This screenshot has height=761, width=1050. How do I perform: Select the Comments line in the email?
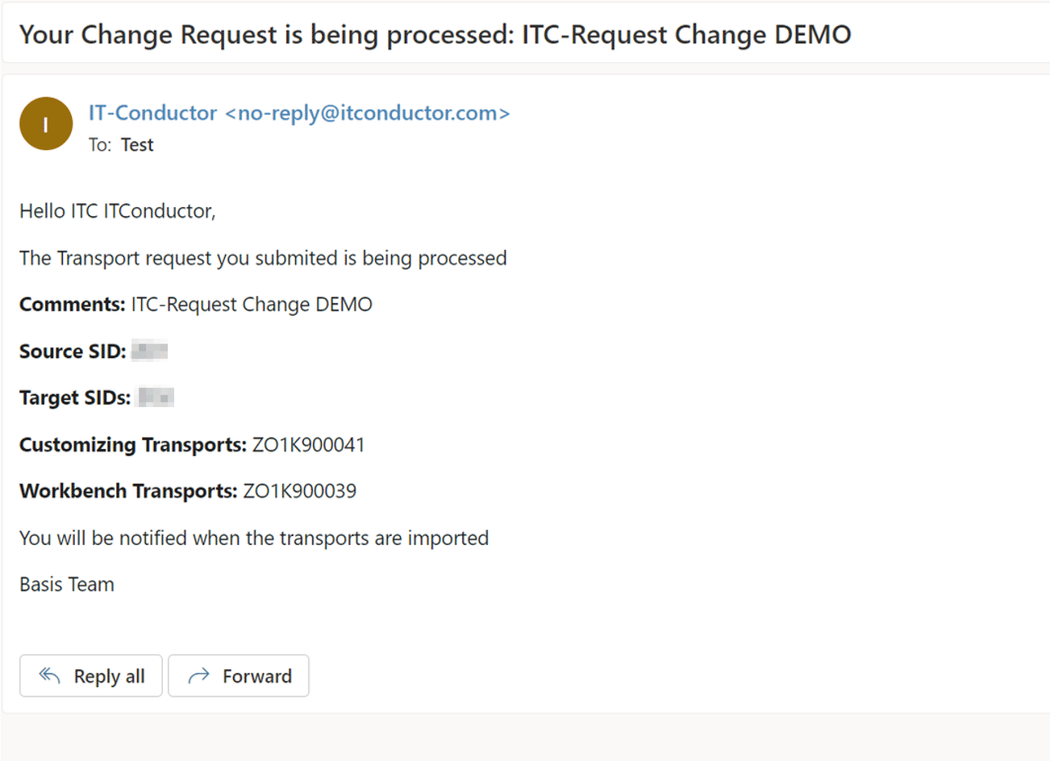pos(195,303)
